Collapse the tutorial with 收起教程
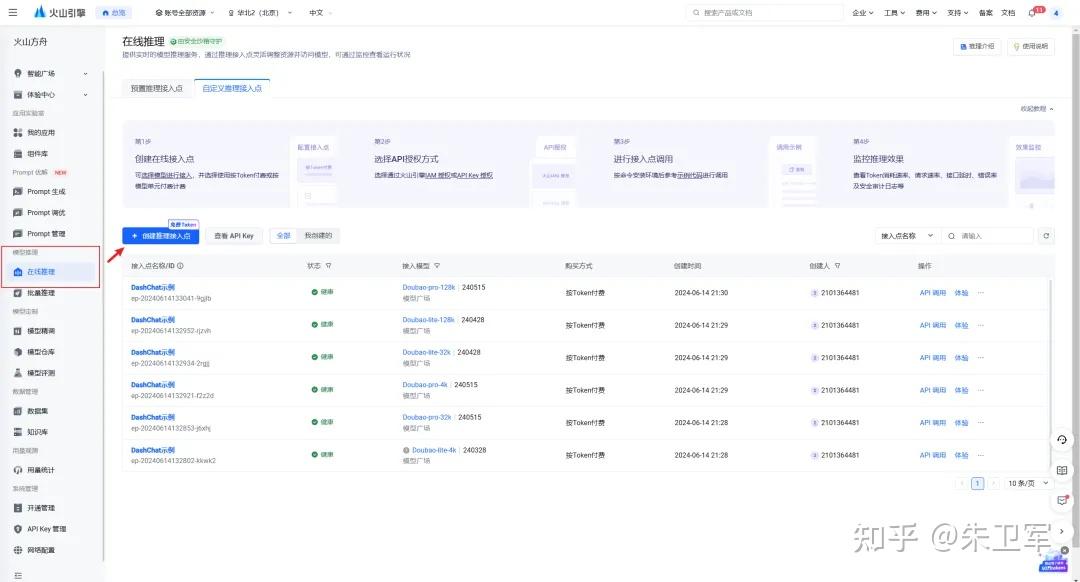 tap(1037, 109)
